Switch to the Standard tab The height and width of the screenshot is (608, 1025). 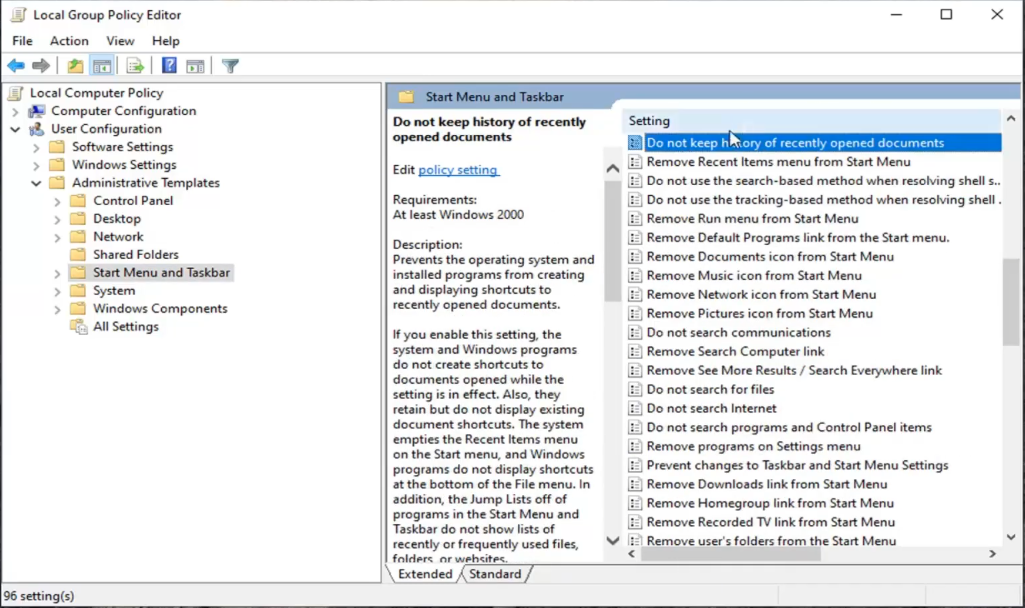coord(495,574)
